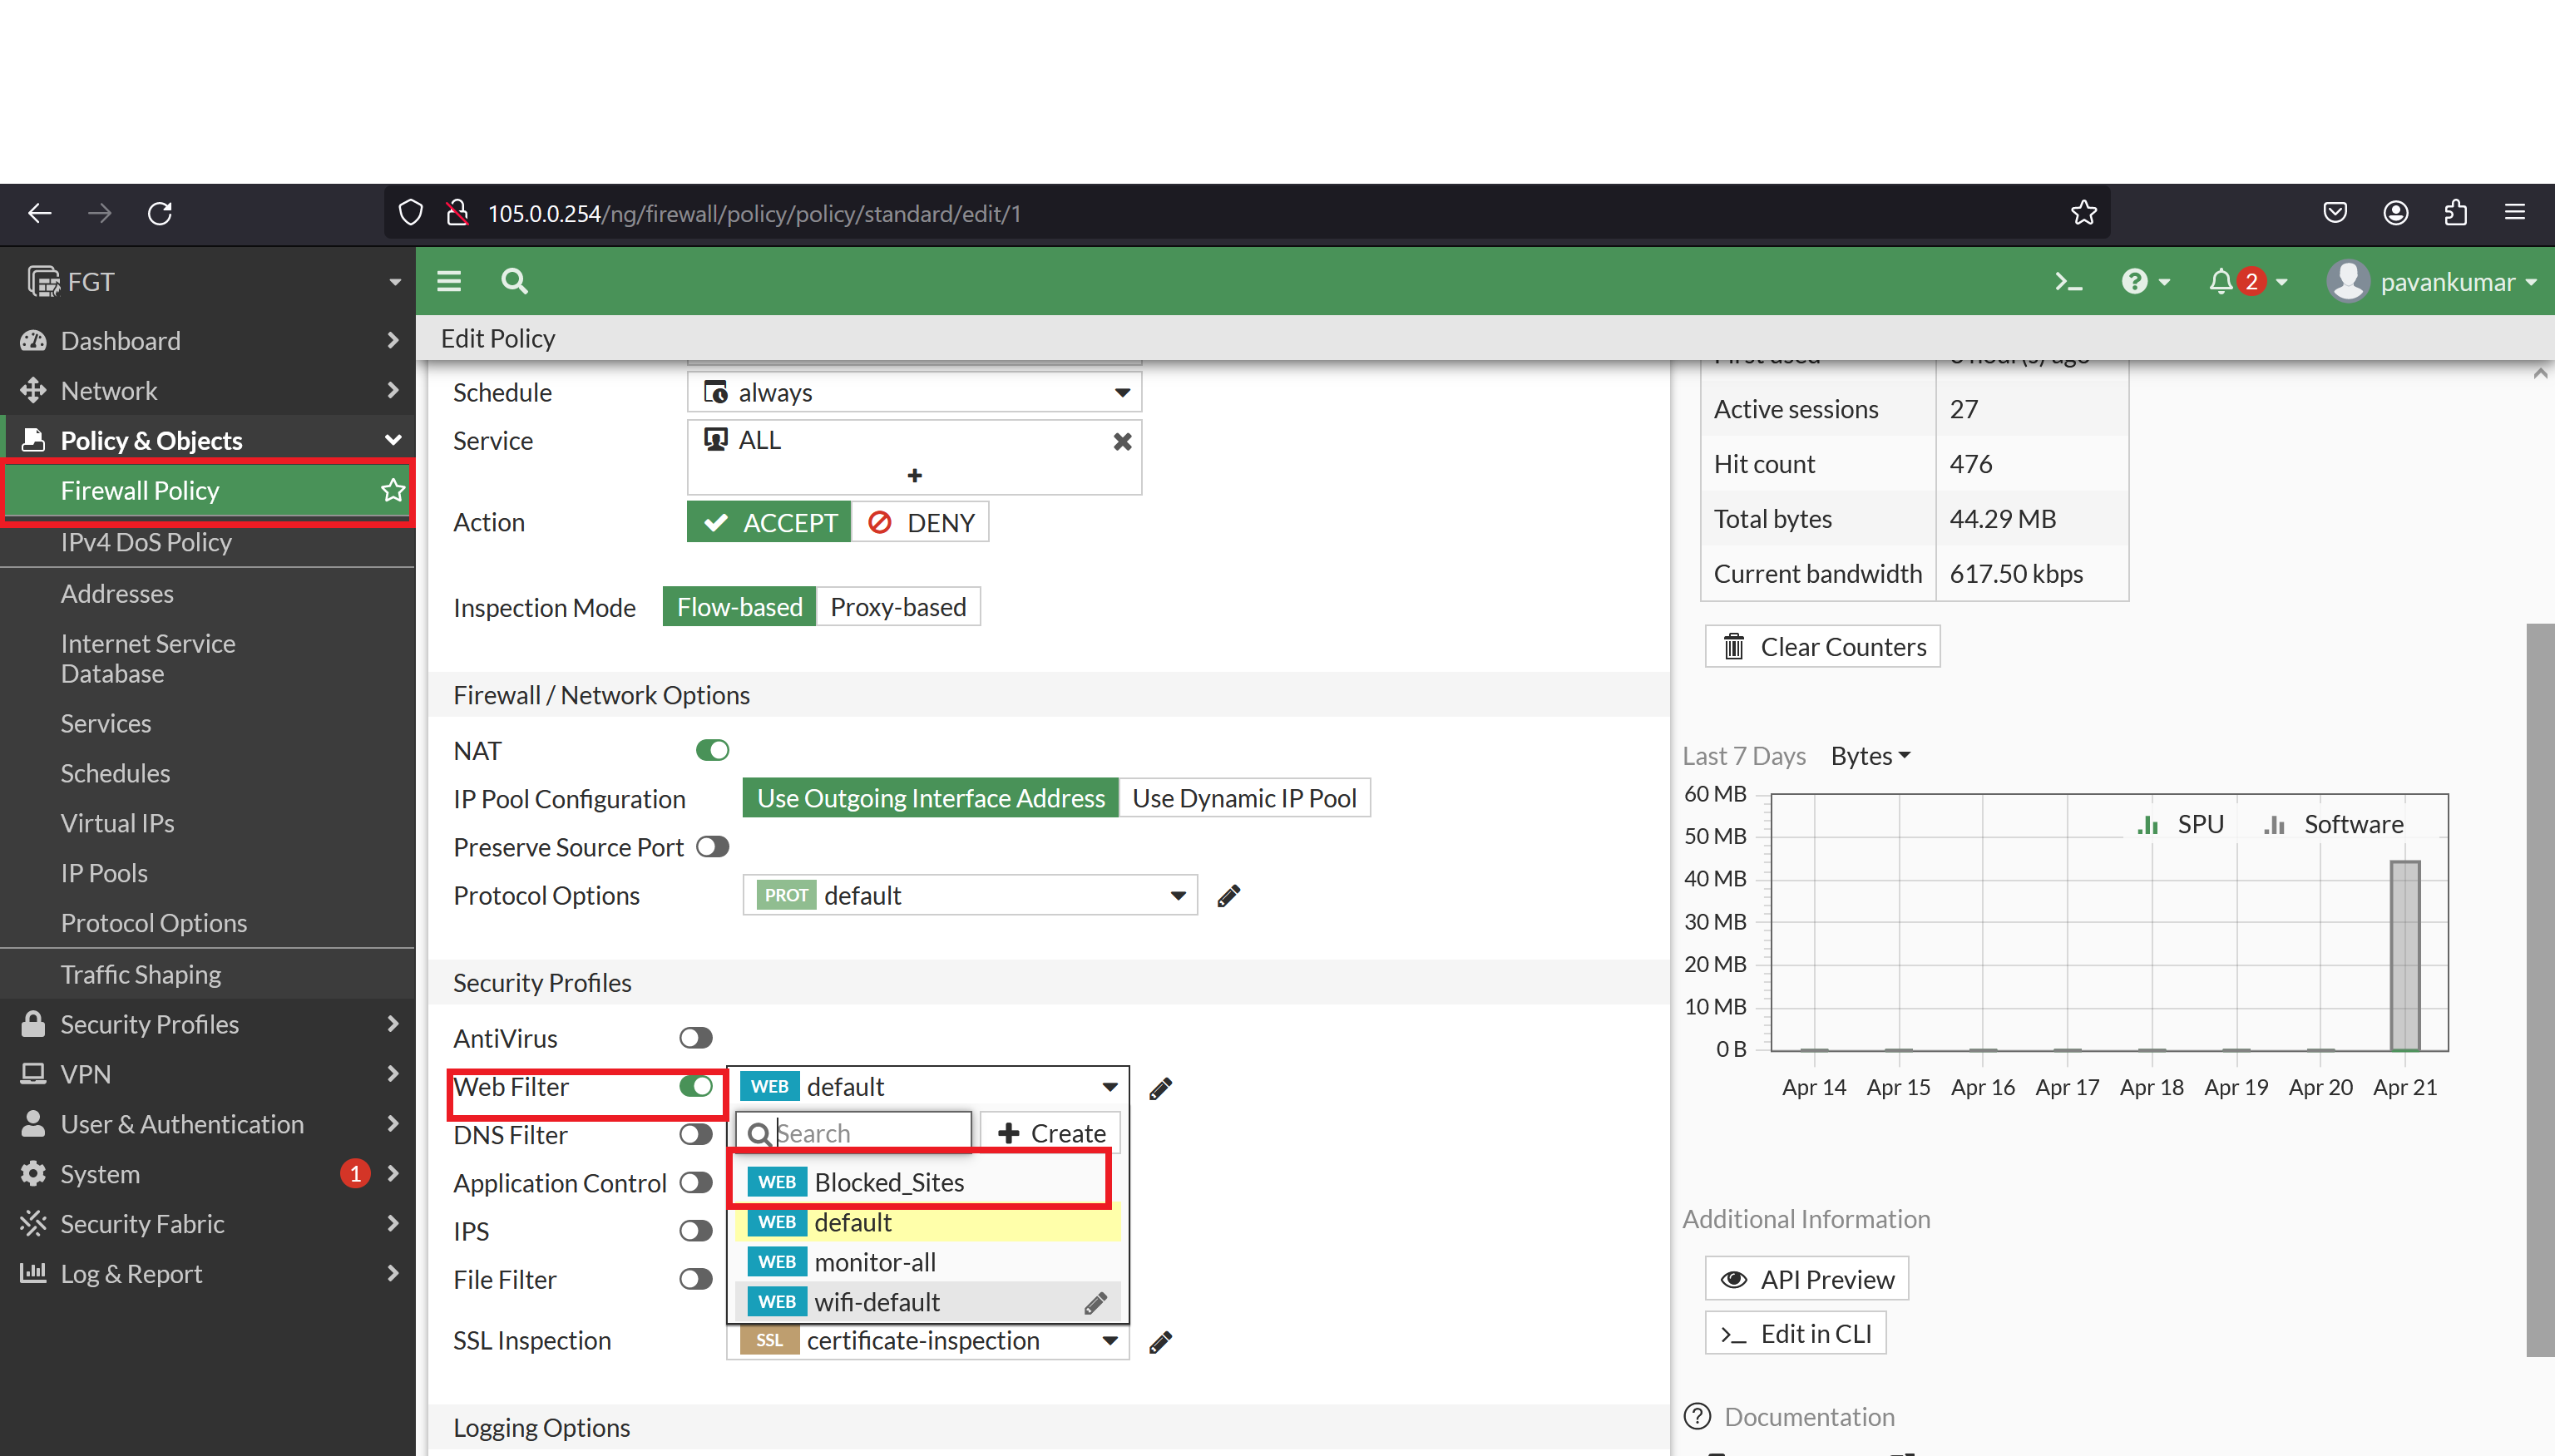Remove the ALL service using the X icon
Screen dimensions: 2555x1456
[1122, 441]
